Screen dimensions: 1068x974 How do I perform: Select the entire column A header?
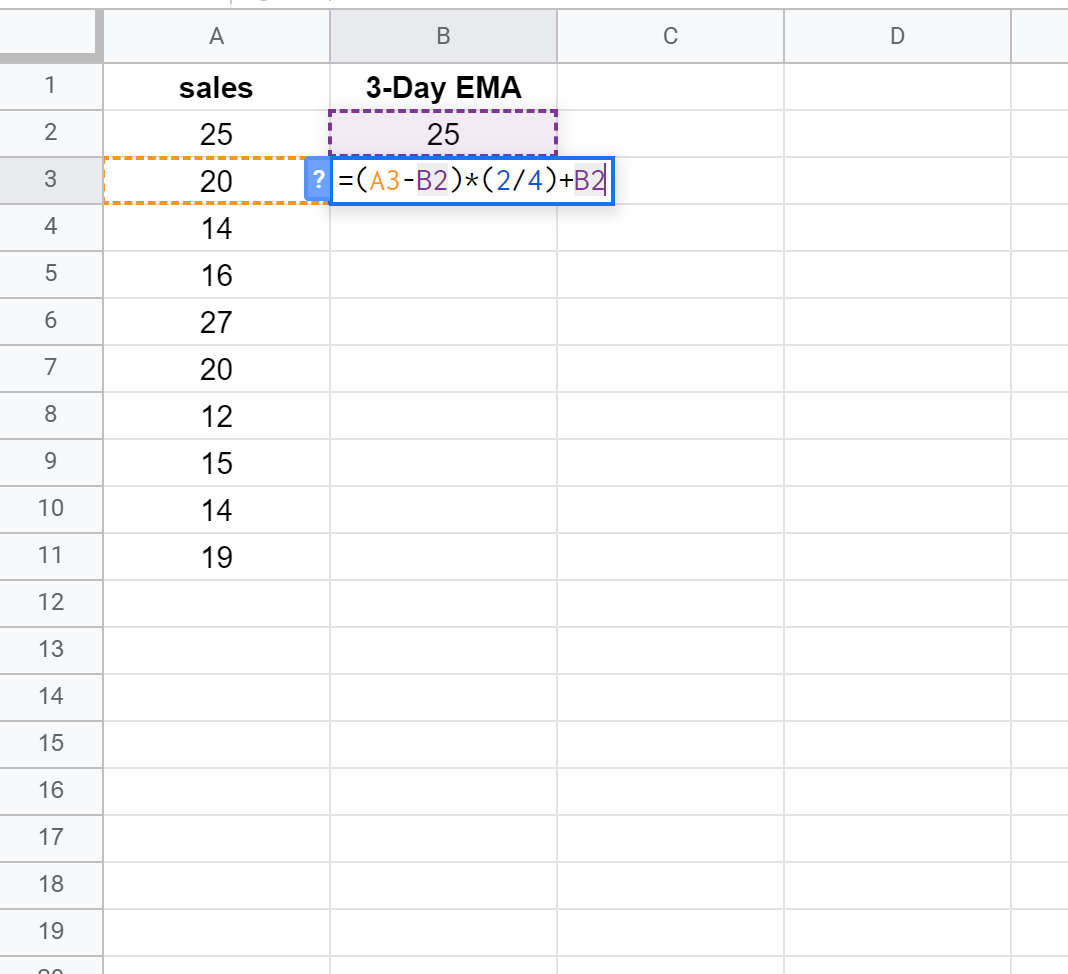[x=216, y=36]
